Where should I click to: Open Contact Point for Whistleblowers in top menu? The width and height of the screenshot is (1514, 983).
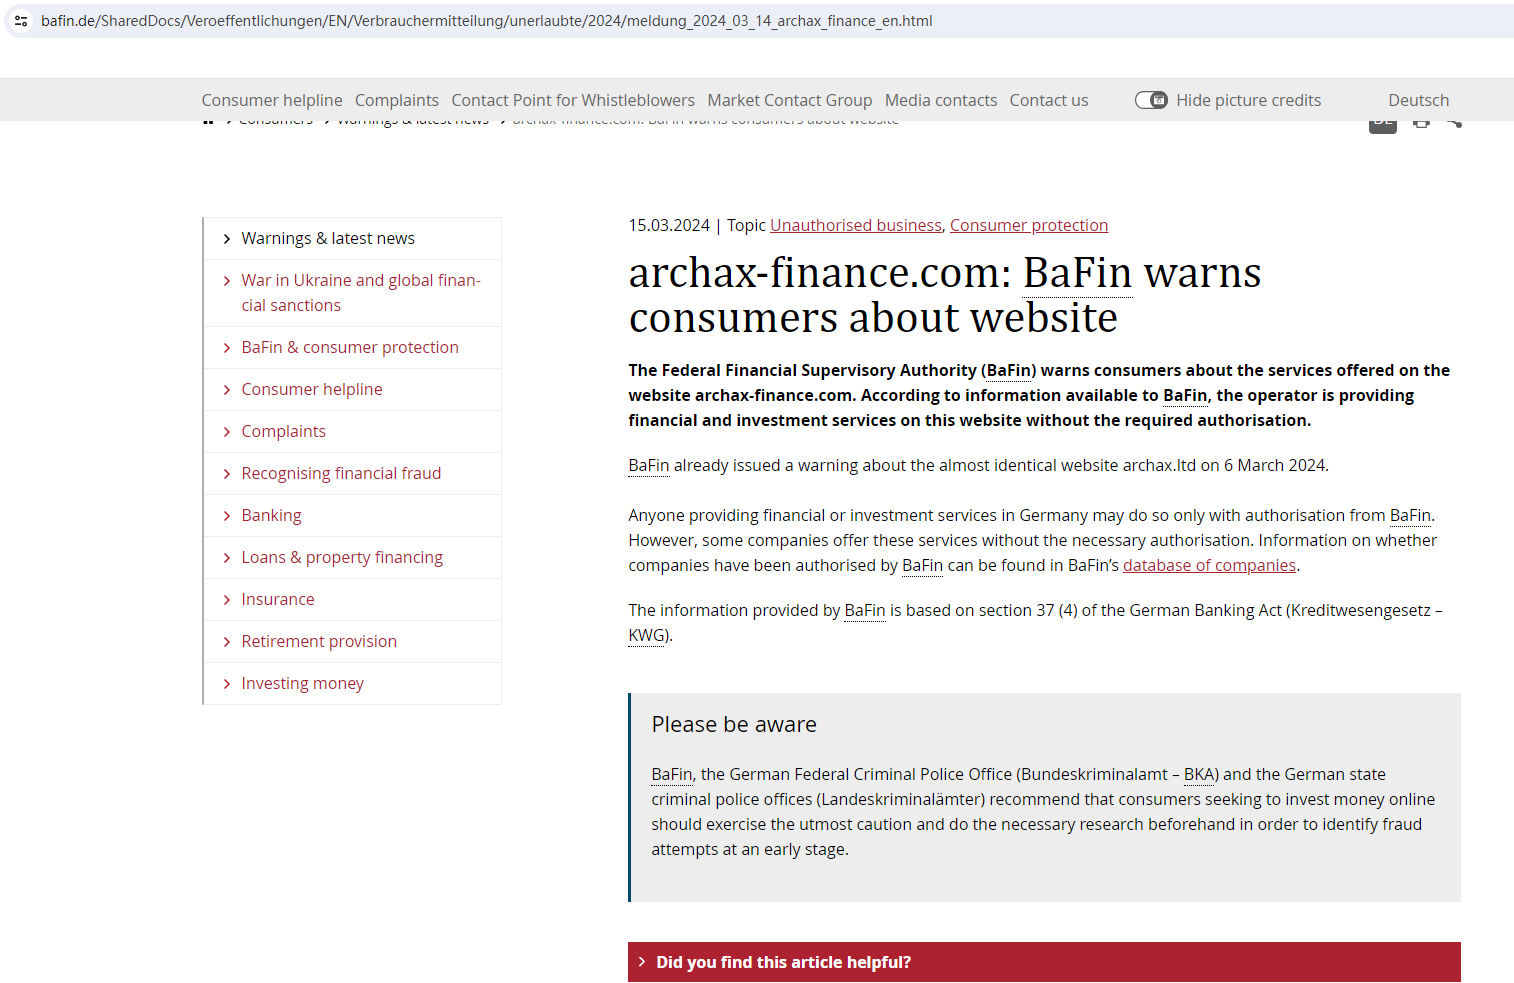coord(572,100)
